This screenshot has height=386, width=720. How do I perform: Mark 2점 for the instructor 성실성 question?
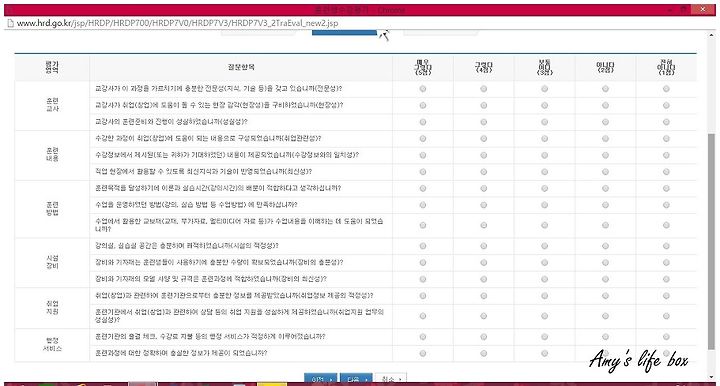[x=605, y=122]
